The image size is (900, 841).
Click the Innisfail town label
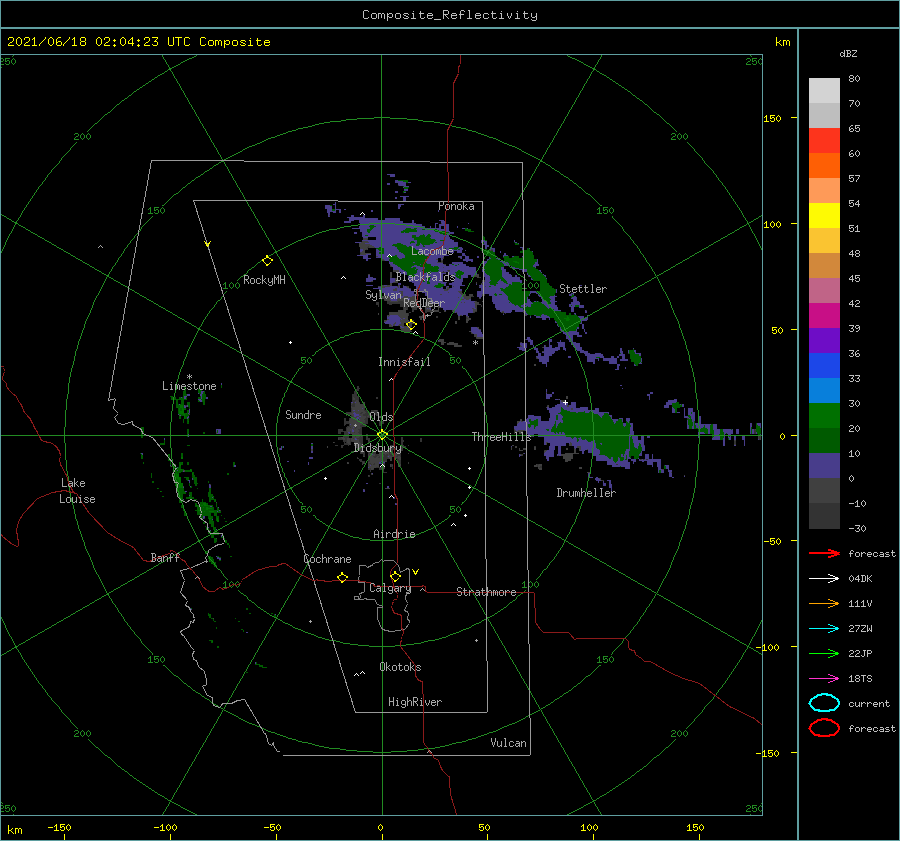click(x=404, y=362)
